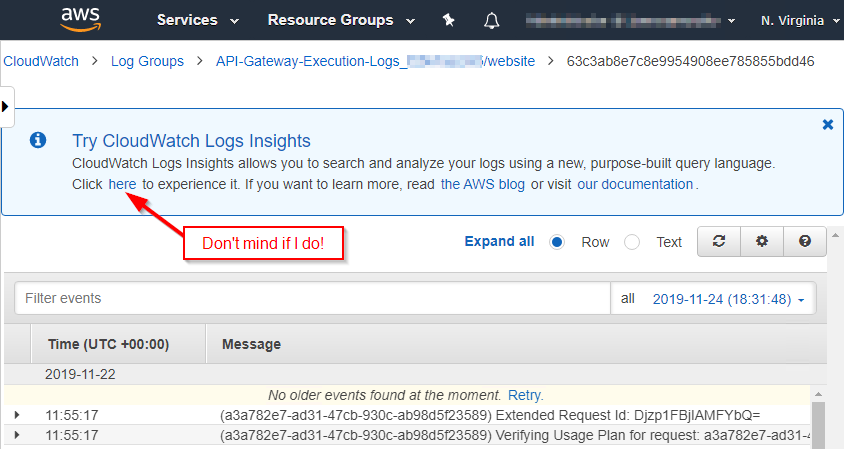This screenshot has height=449, width=844.
Task: Close the CloudWatch Logs Insights banner
Action: (x=828, y=125)
